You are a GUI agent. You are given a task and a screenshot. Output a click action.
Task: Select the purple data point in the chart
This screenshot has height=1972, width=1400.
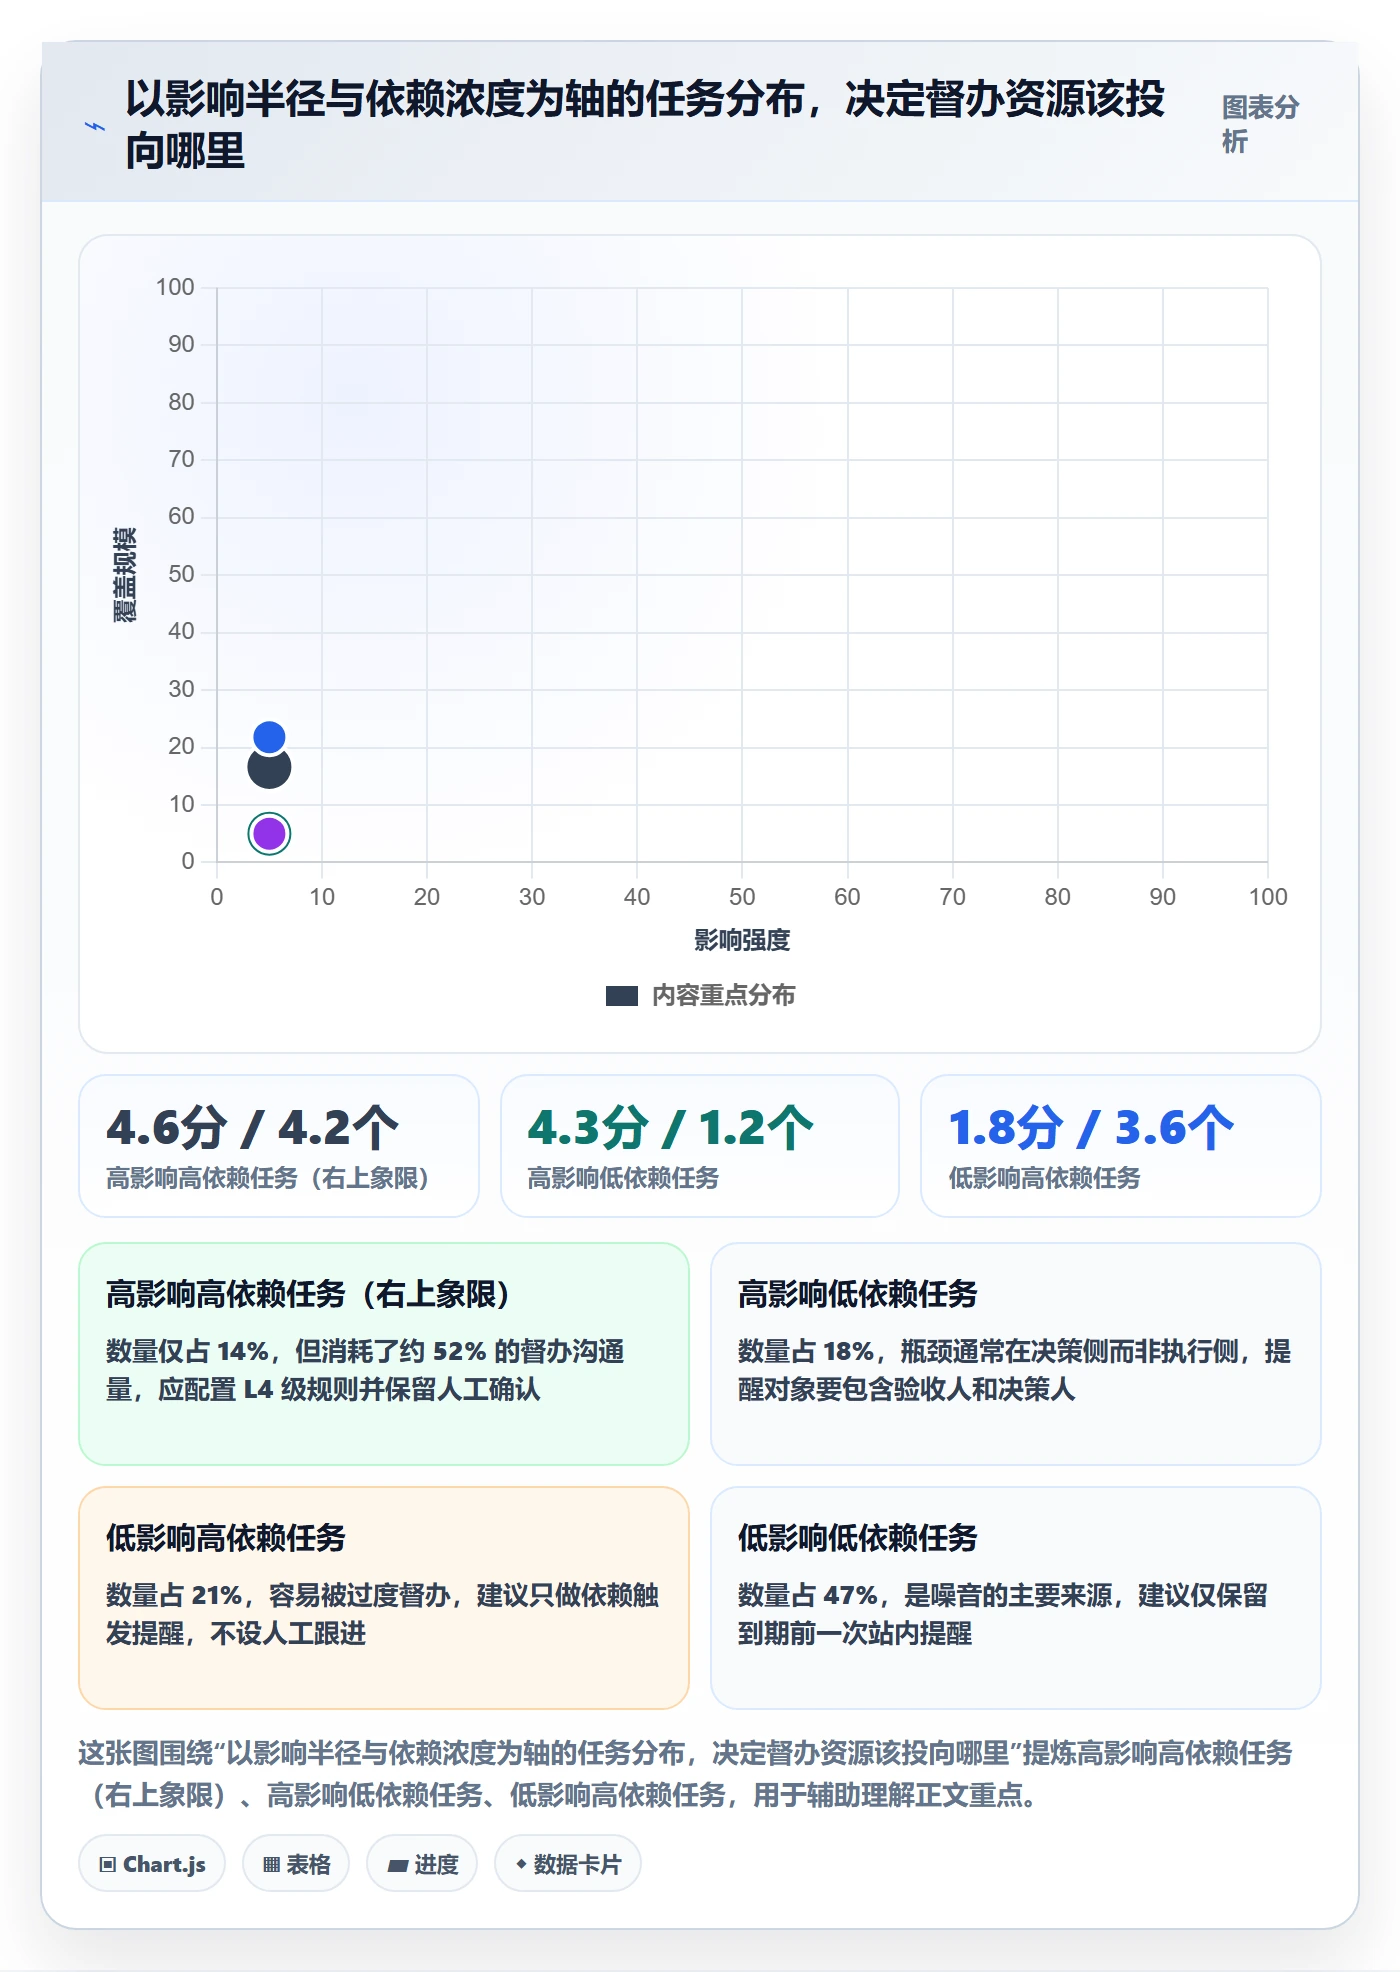tap(269, 833)
